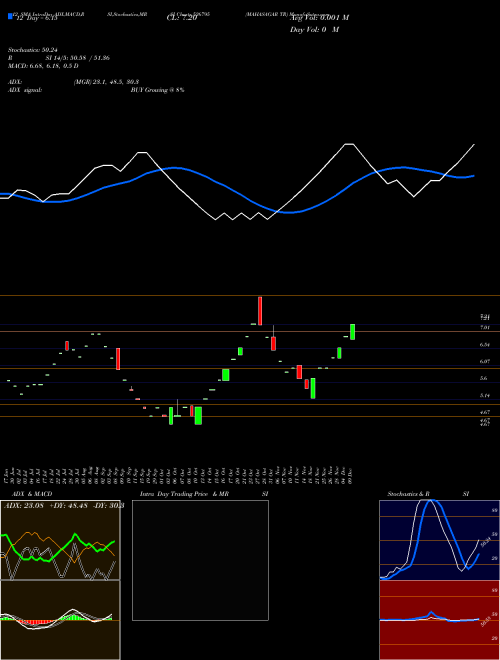Click the '5.6' price axis label
Screen dimensions: 500x660
pyautogui.click(x=484, y=378)
